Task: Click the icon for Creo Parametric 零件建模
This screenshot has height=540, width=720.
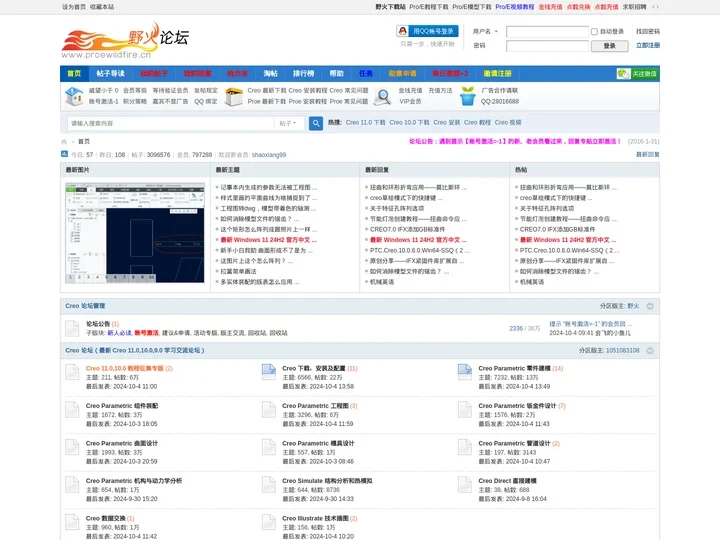Action: pos(465,372)
